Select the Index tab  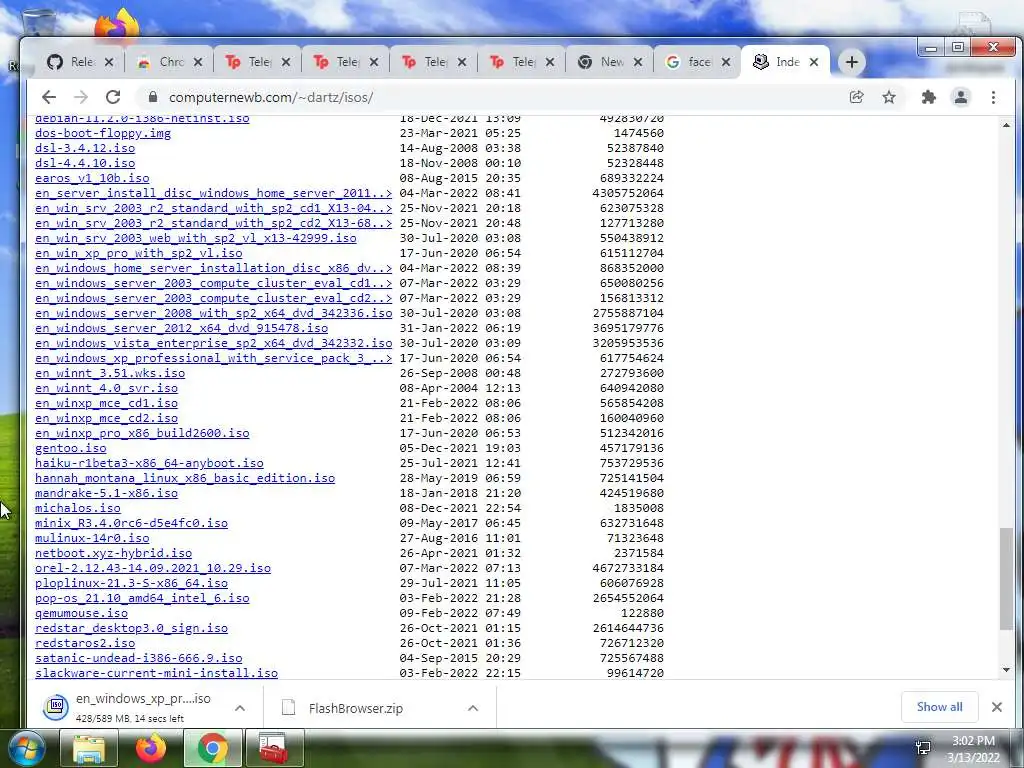(785, 62)
